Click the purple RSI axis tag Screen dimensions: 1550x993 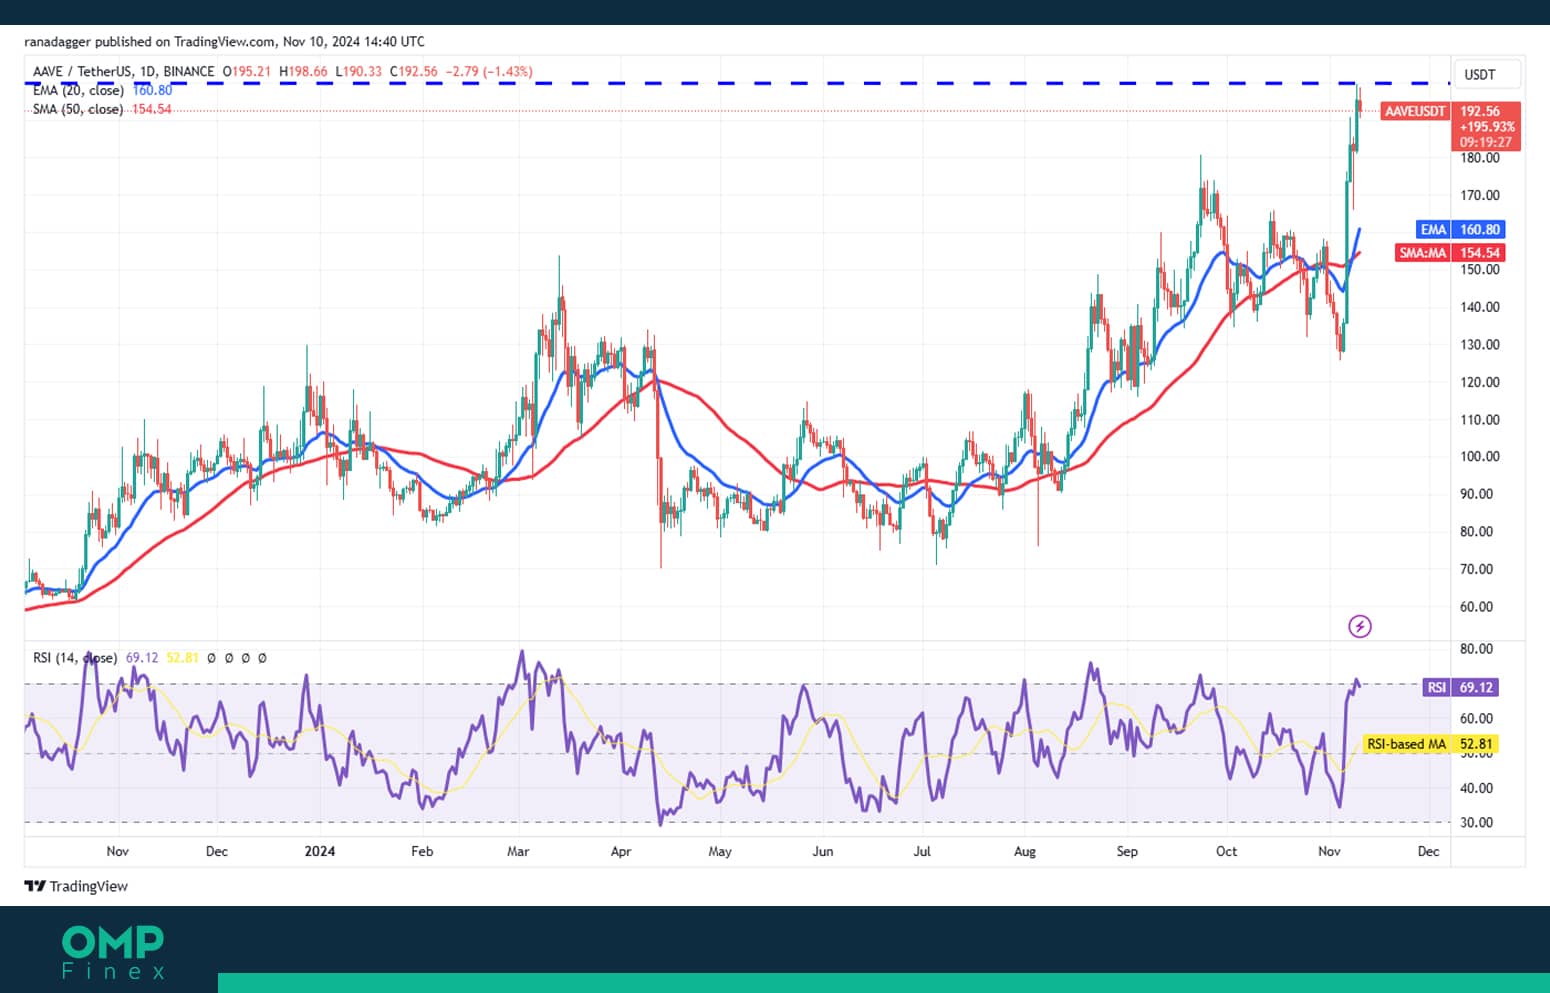(x=1436, y=688)
